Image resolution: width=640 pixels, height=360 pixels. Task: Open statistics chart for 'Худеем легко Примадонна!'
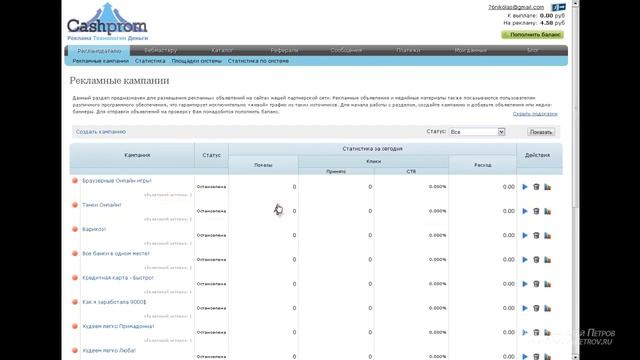(x=548, y=333)
